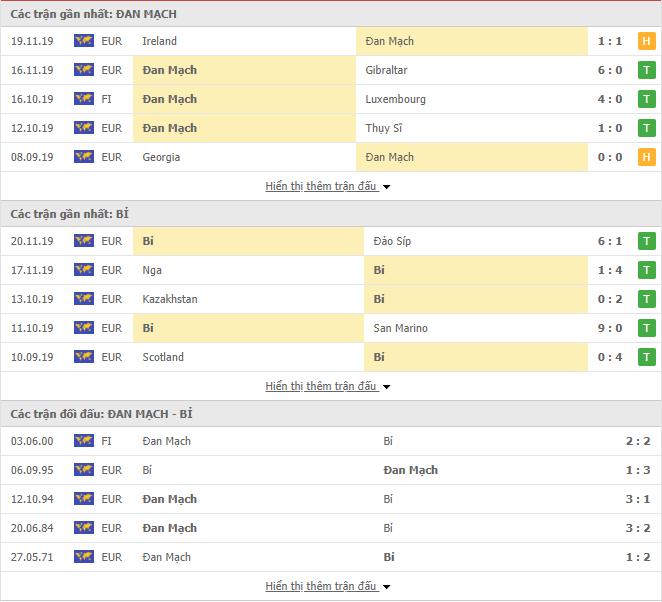
Task: Click the flag icon on Bỉ vs Đảo Síp row
Action: (x=84, y=241)
